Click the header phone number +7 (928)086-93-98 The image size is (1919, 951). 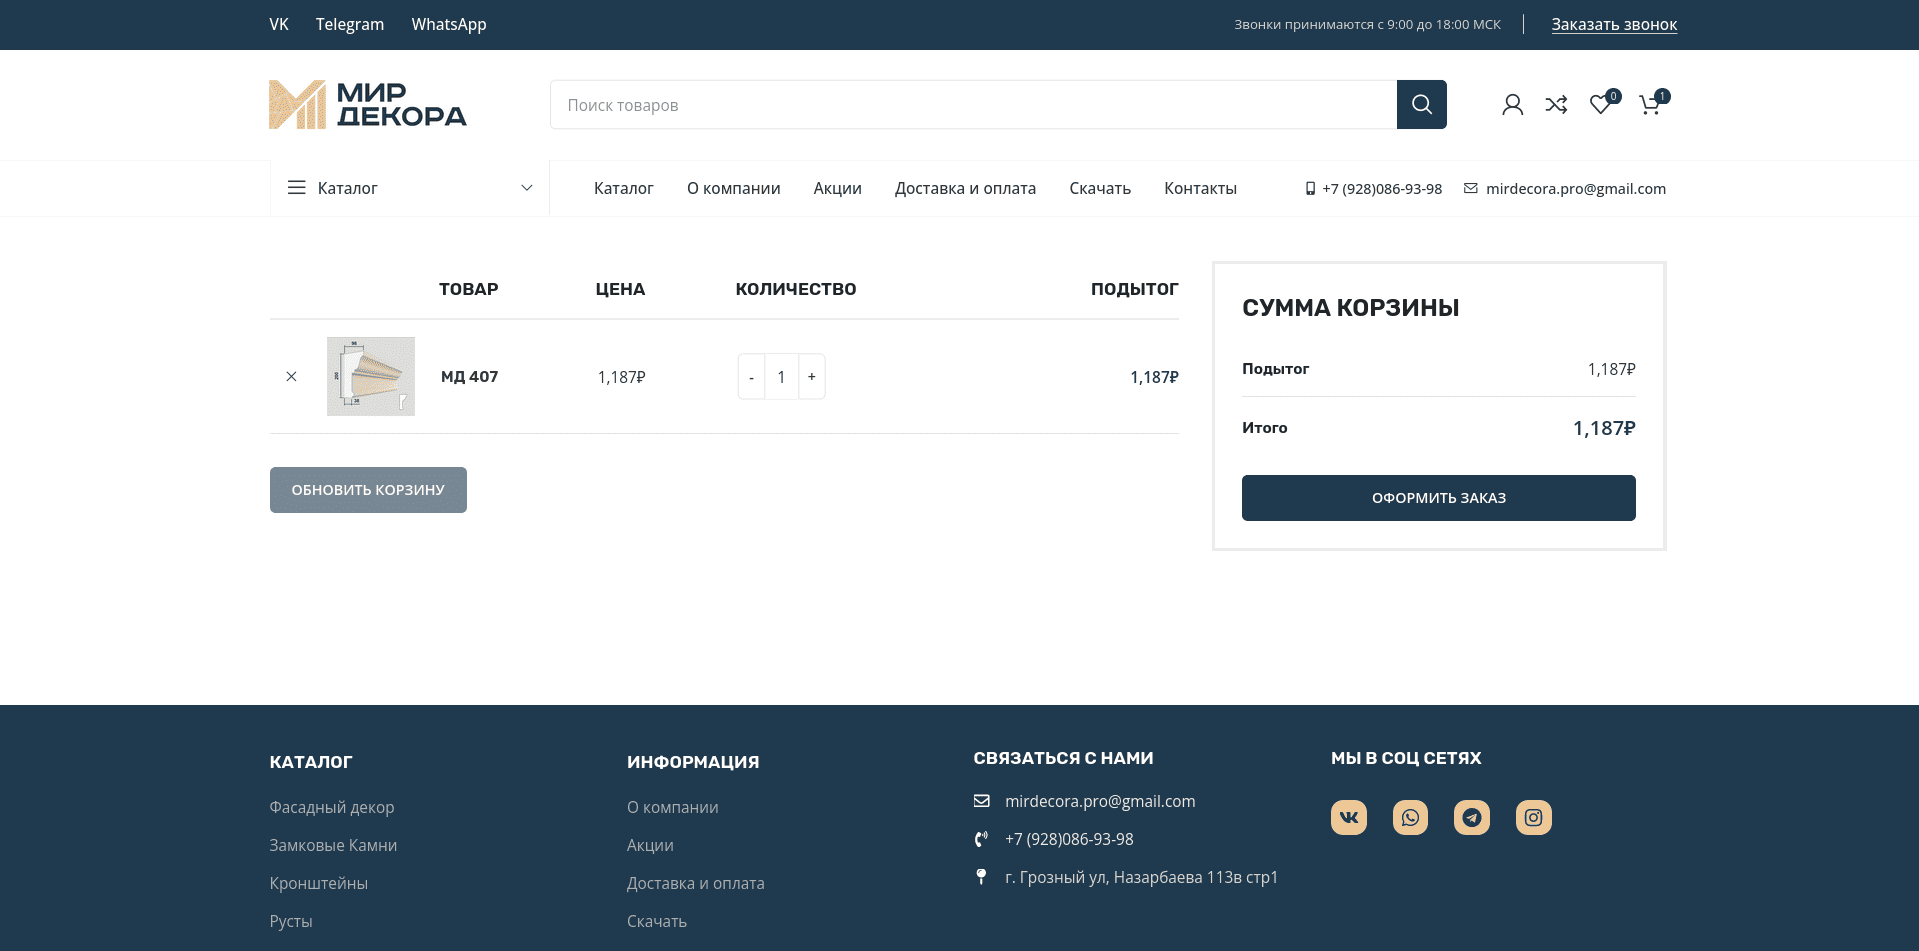tap(1382, 189)
